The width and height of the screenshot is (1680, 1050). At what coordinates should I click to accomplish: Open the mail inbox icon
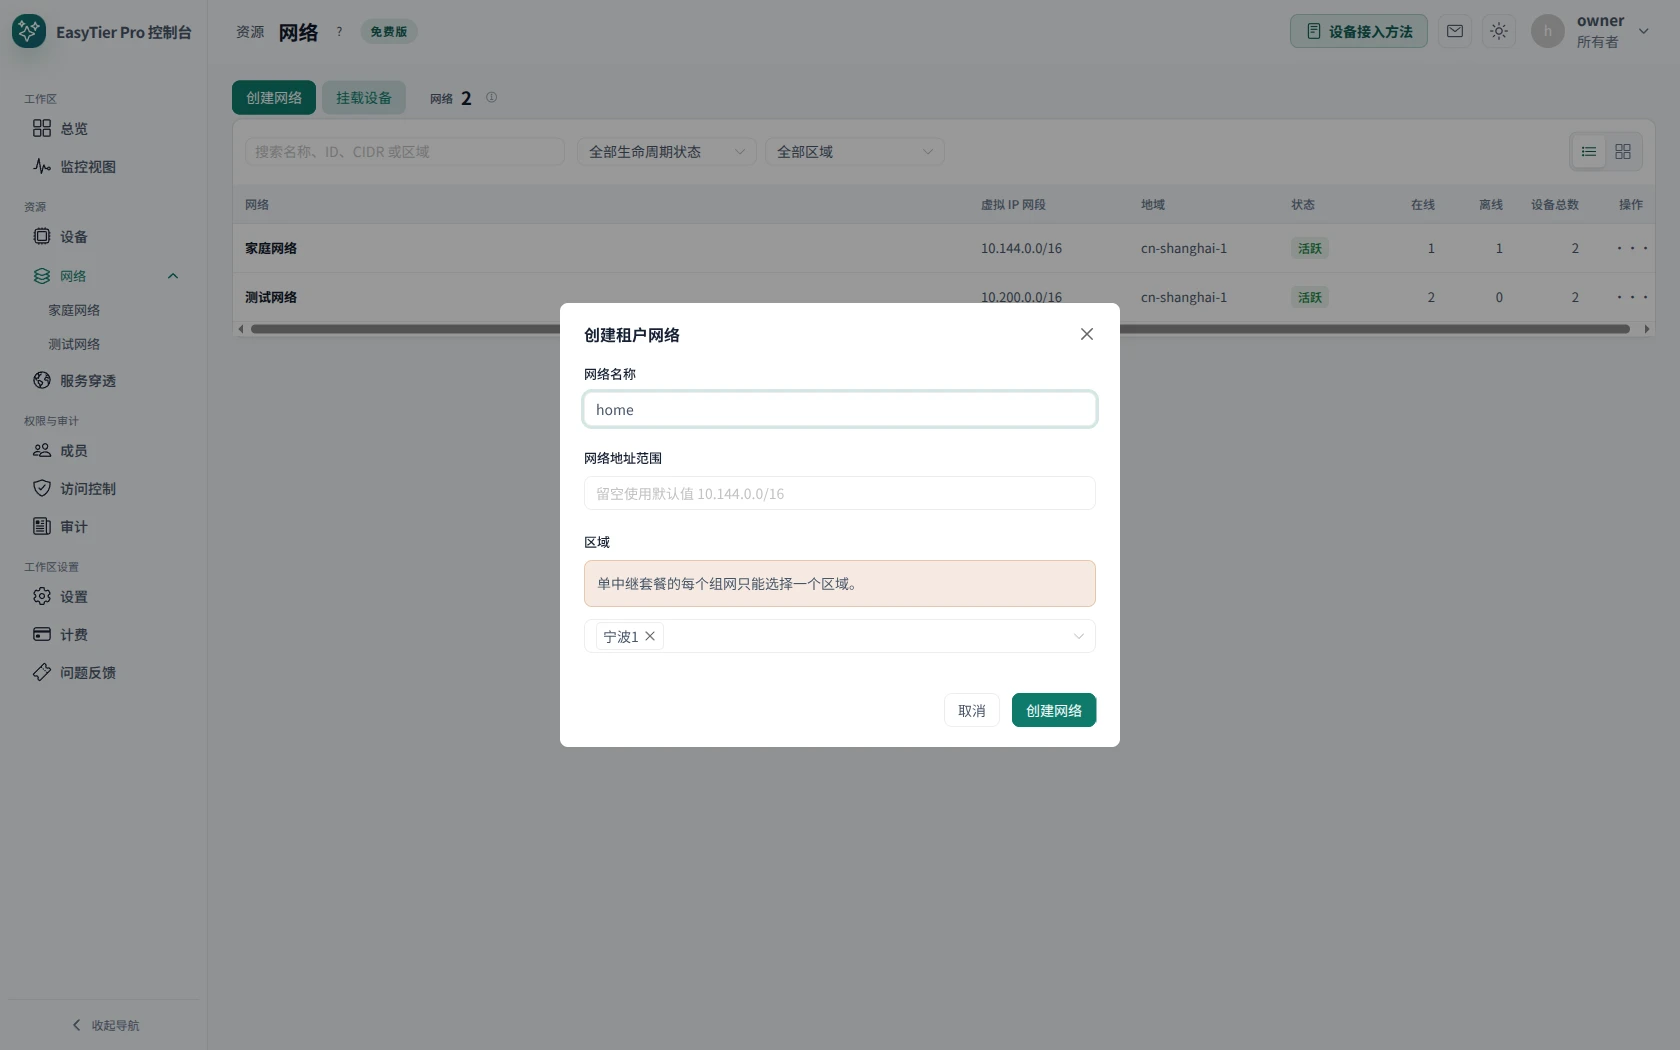(x=1455, y=31)
